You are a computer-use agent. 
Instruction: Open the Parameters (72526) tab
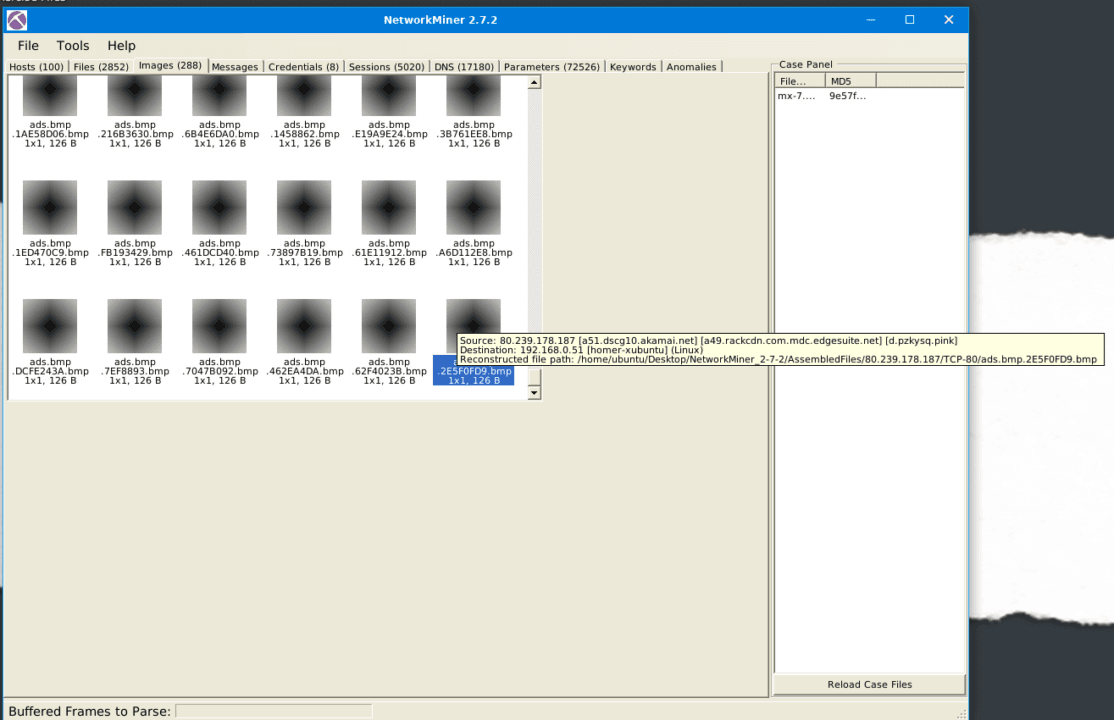(x=551, y=66)
